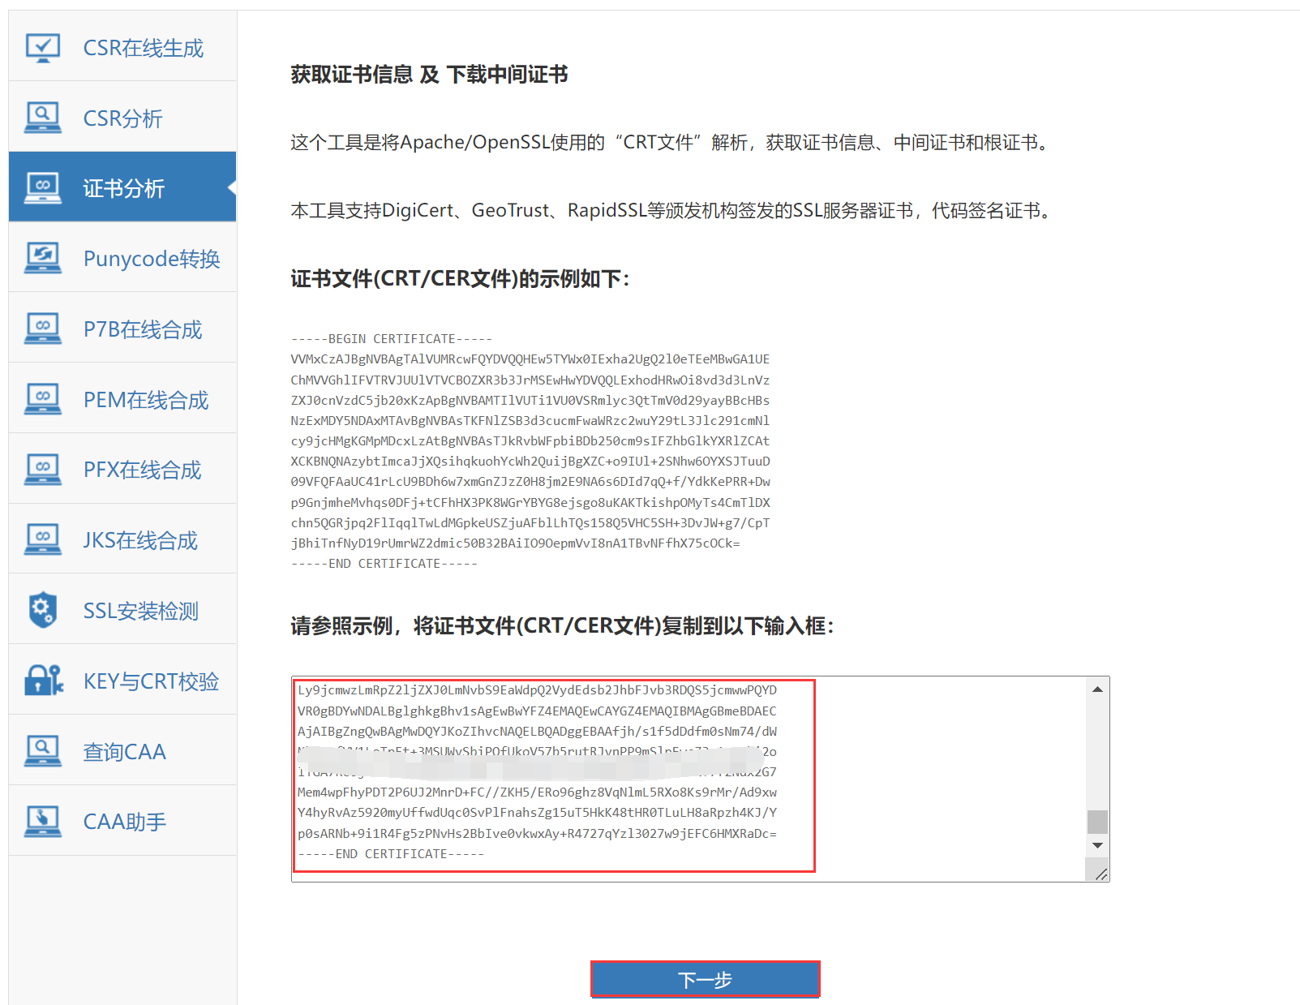Click the textarea scroll down arrow

click(1097, 846)
